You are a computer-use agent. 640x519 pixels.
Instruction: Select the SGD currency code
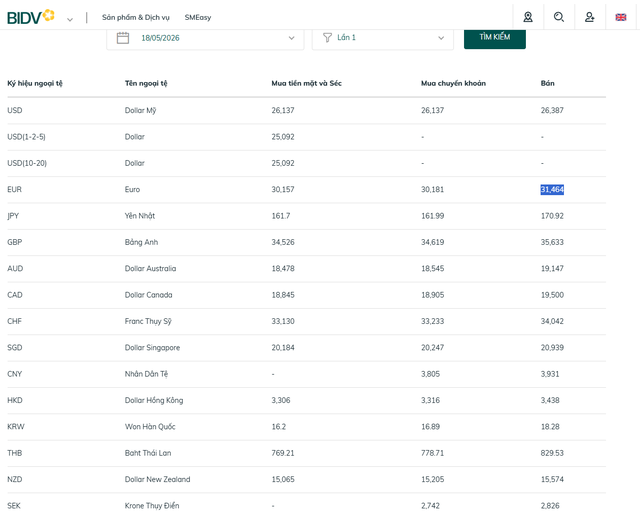(15, 348)
